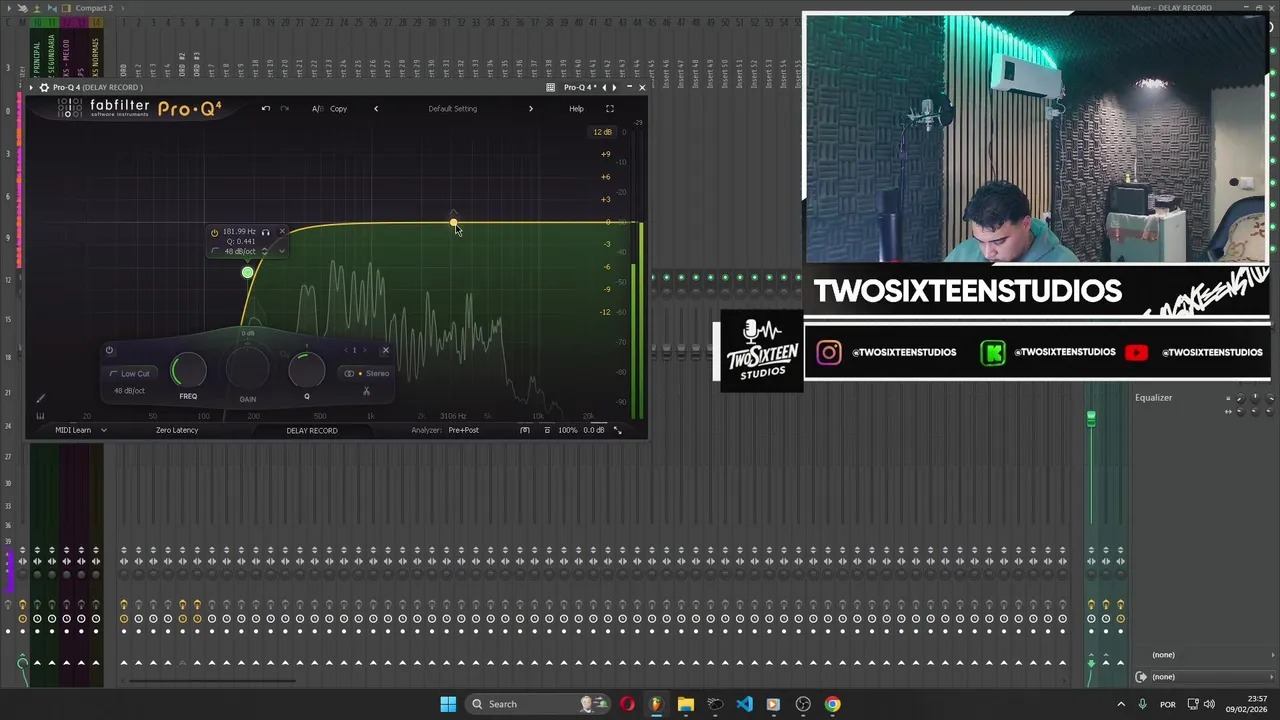Close the band control panel
The width and height of the screenshot is (1280, 720).
coord(385,350)
